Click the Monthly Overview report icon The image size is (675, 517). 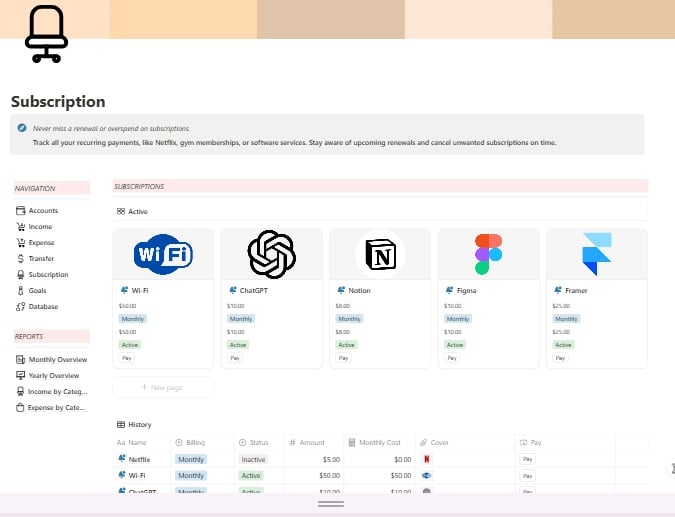tap(20, 359)
